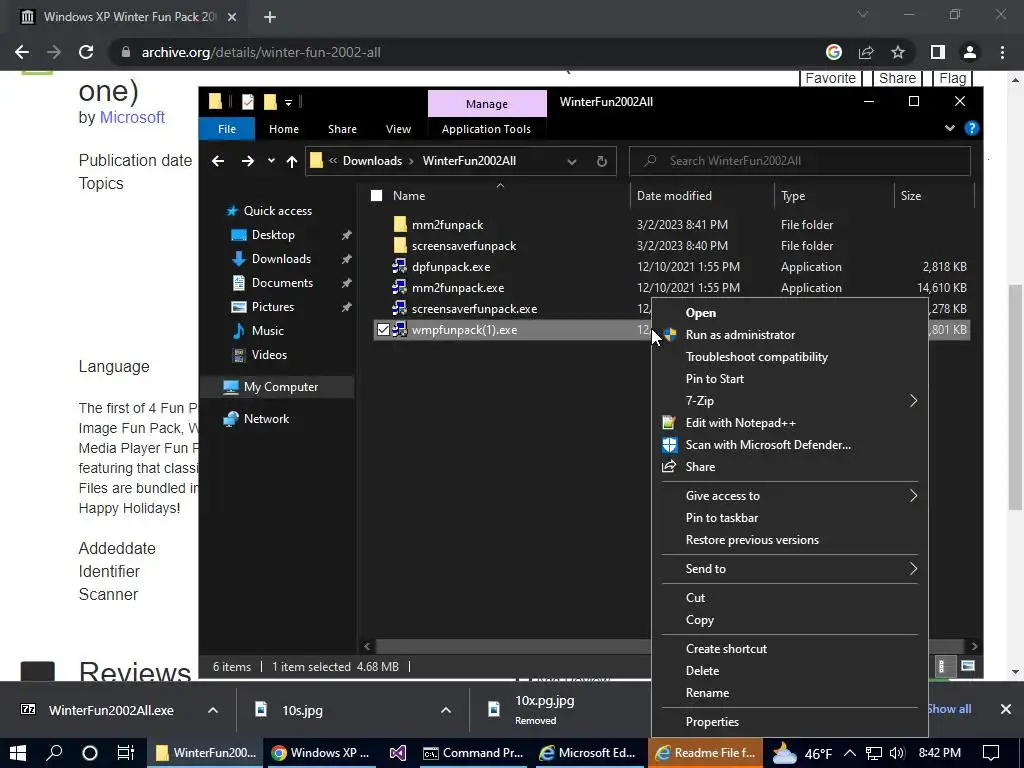Click the Favorite button on archive.org

(830, 78)
